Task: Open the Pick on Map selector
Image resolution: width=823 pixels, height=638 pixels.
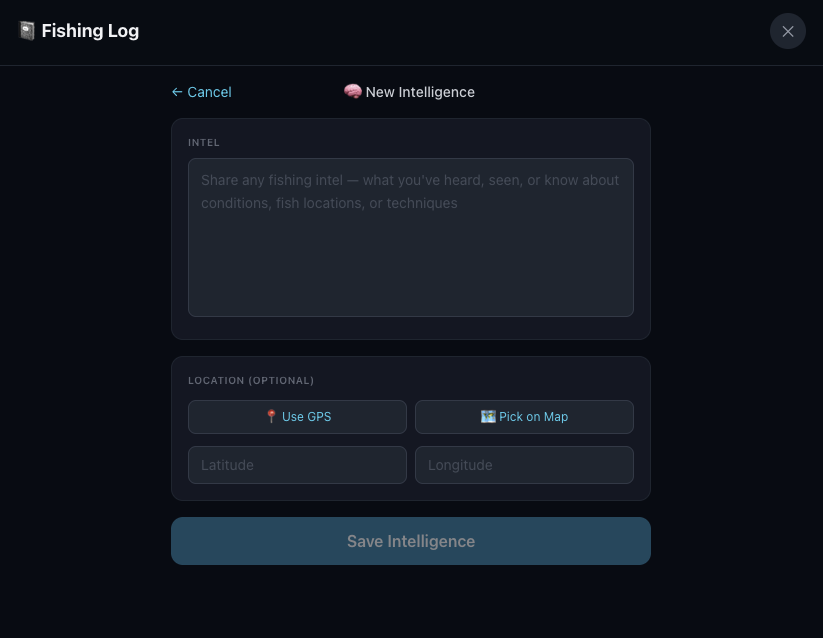Action: click(524, 416)
